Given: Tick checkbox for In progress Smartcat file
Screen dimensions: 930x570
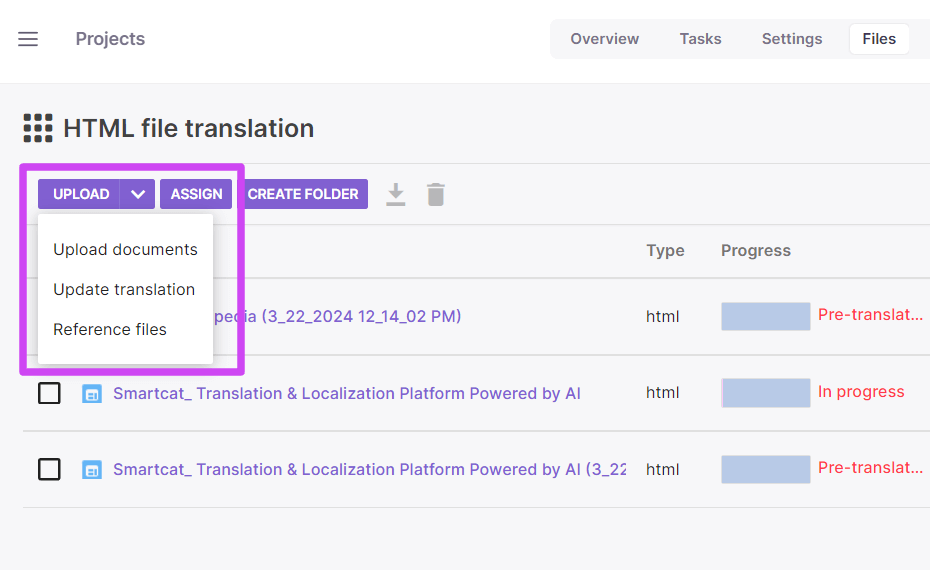Looking at the screenshot, I should [x=49, y=393].
